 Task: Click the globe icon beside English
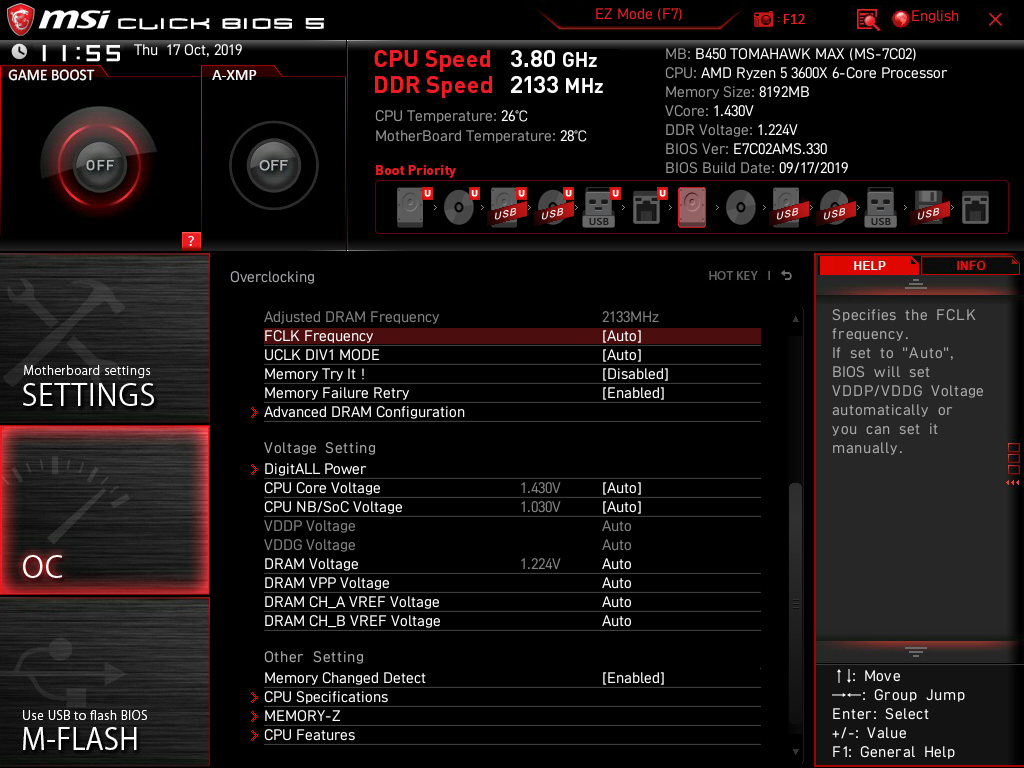pyautogui.click(x=901, y=19)
